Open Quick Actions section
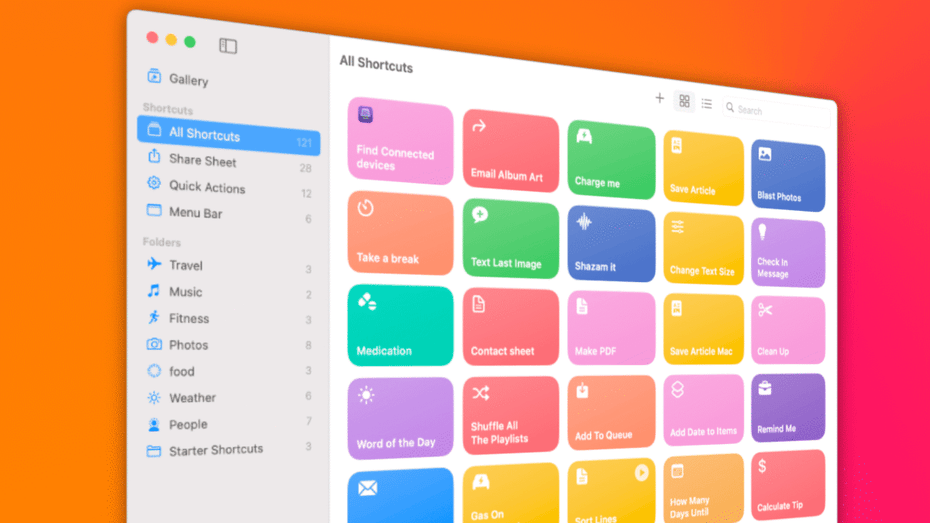 click(206, 187)
